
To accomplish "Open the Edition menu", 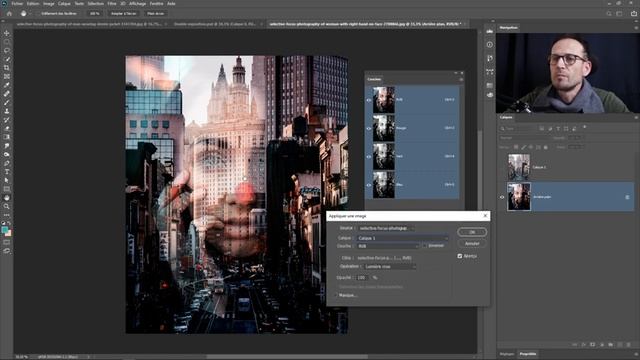I will (33, 3).
